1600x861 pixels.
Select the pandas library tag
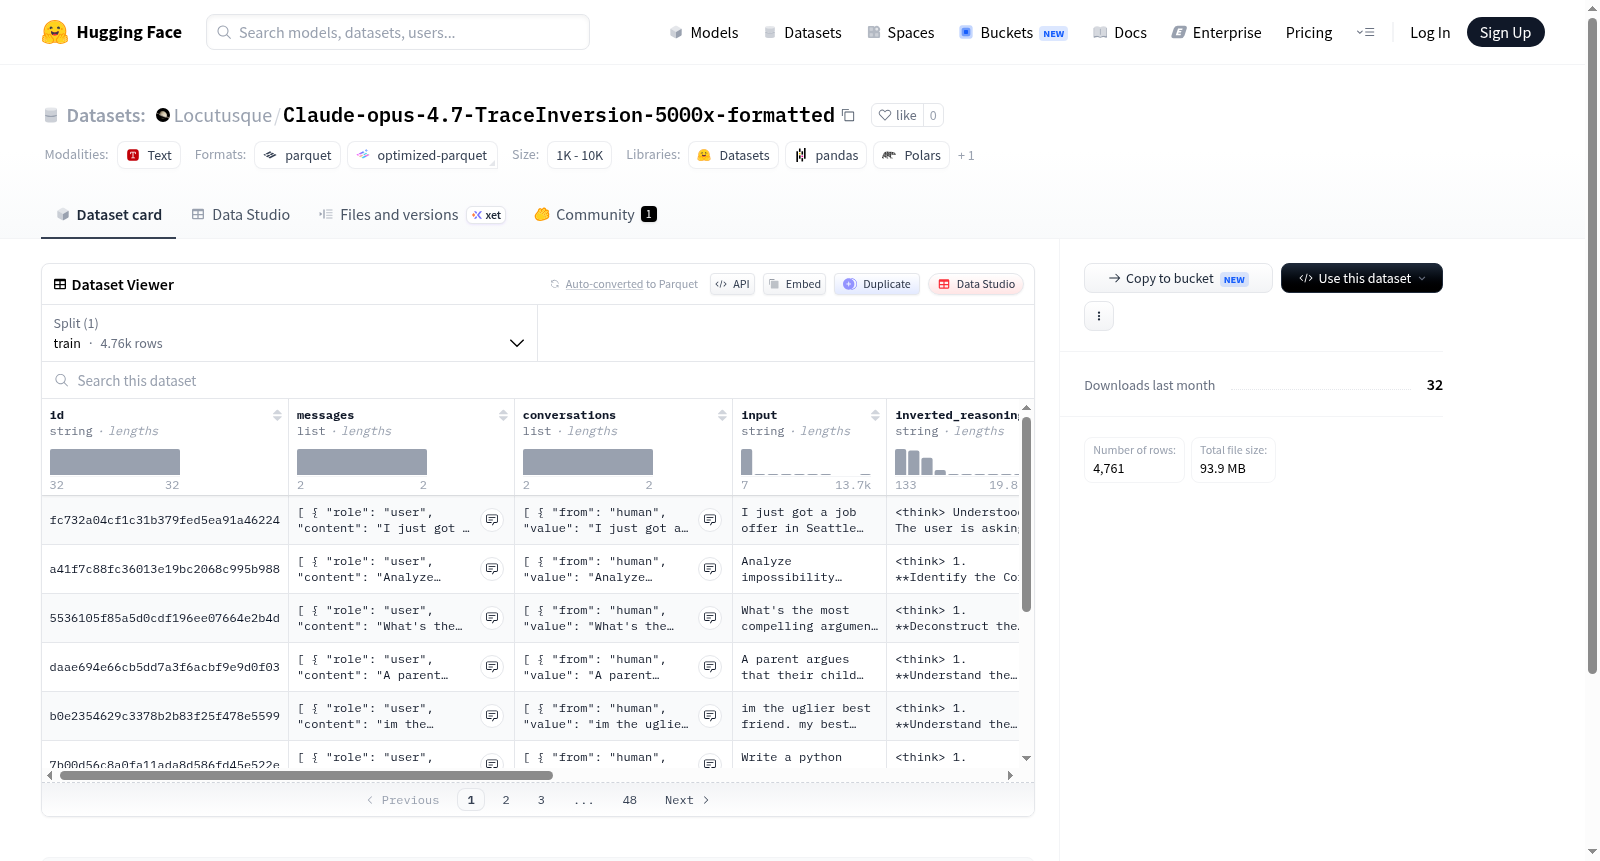pyautogui.click(x=826, y=155)
